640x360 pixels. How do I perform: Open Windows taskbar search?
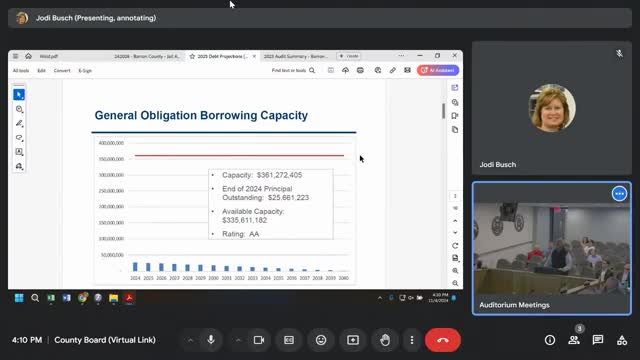coord(35,298)
